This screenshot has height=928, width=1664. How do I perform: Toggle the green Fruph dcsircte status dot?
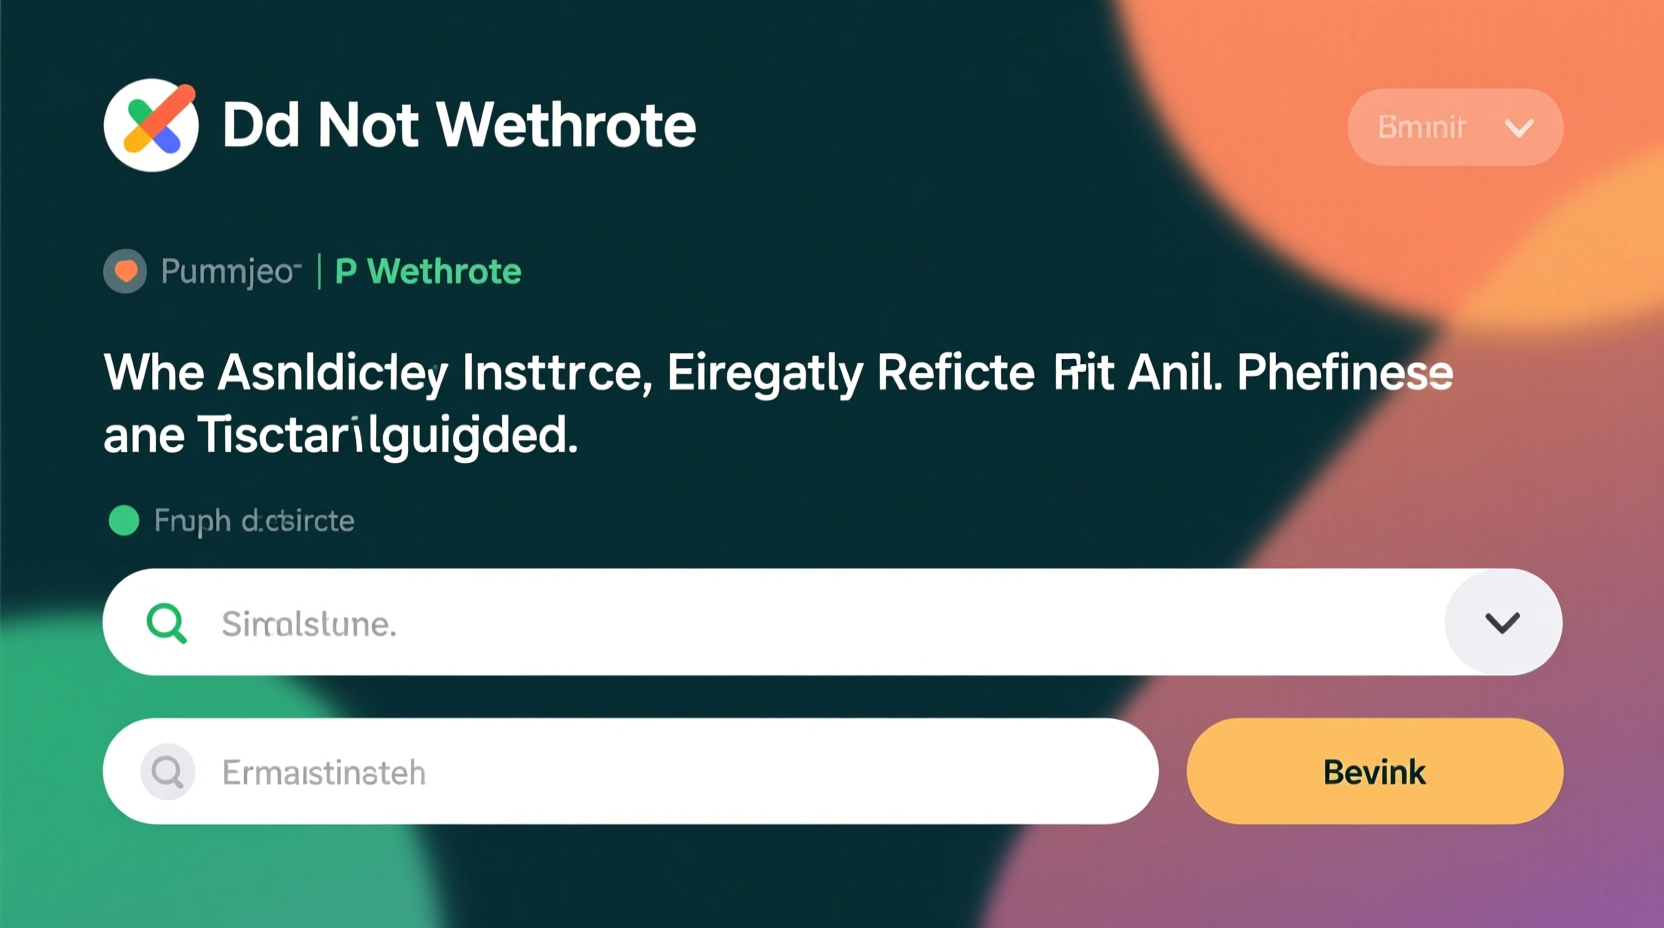(x=124, y=520)
